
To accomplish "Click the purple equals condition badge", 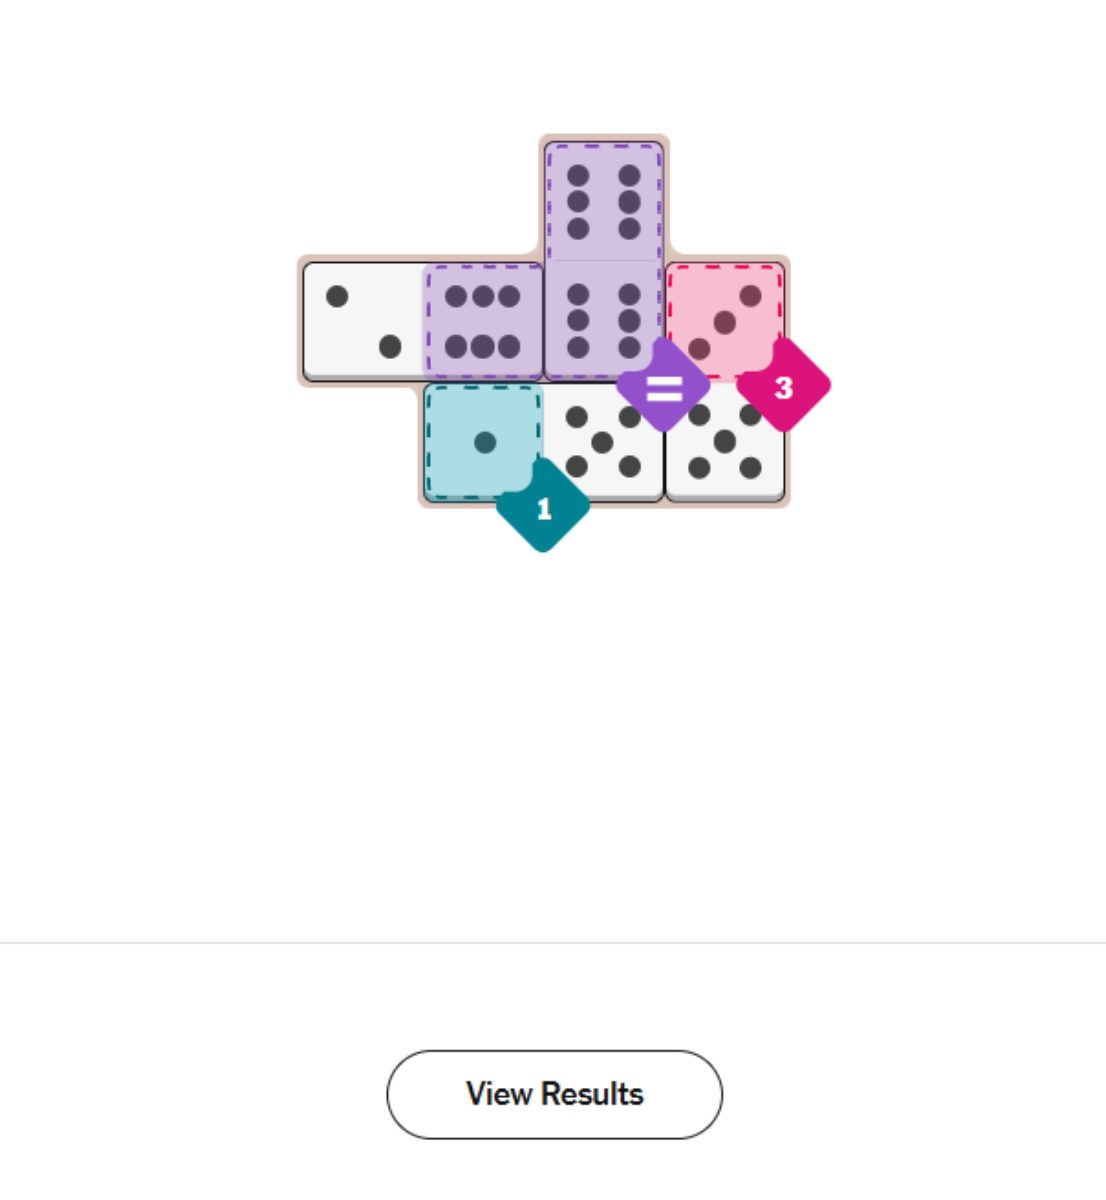I will point(666,387).
